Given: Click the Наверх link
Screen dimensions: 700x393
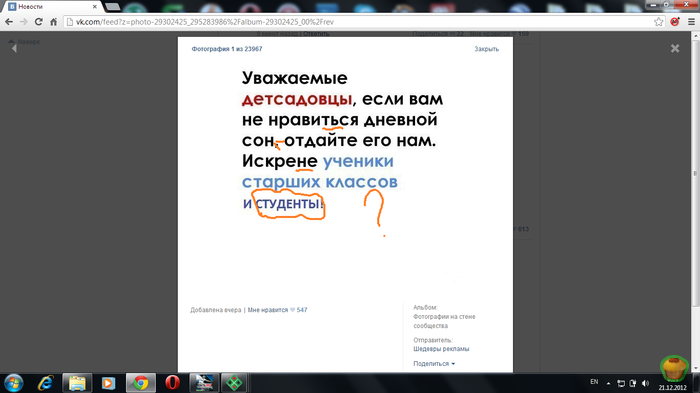Looking at the screenshot, I should [24, 42].
